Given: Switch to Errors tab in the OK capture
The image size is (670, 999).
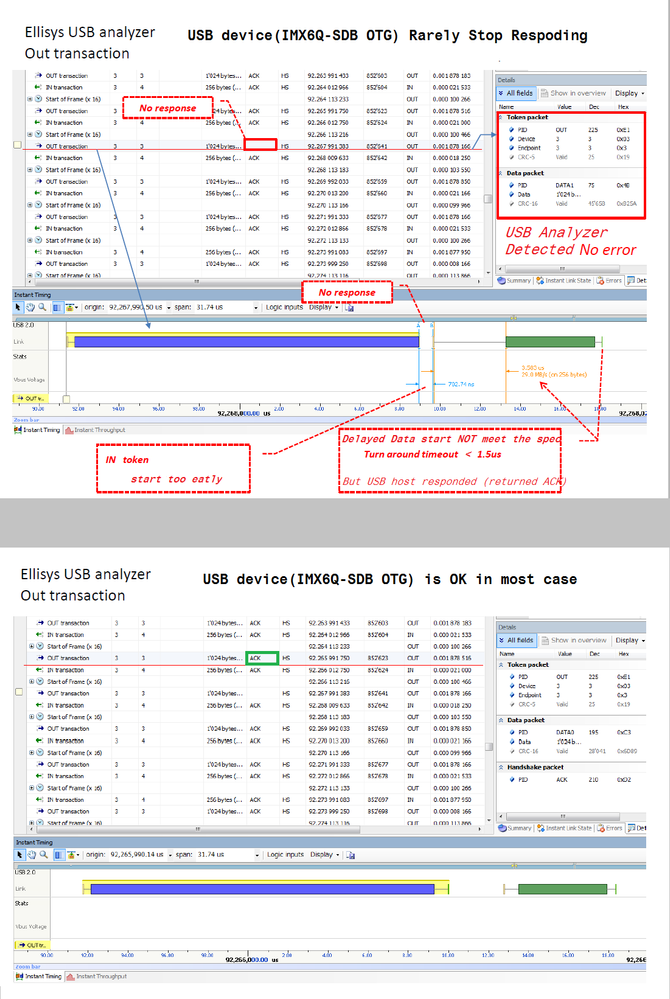Looking at the screenshot, I should tap(610, 828).
